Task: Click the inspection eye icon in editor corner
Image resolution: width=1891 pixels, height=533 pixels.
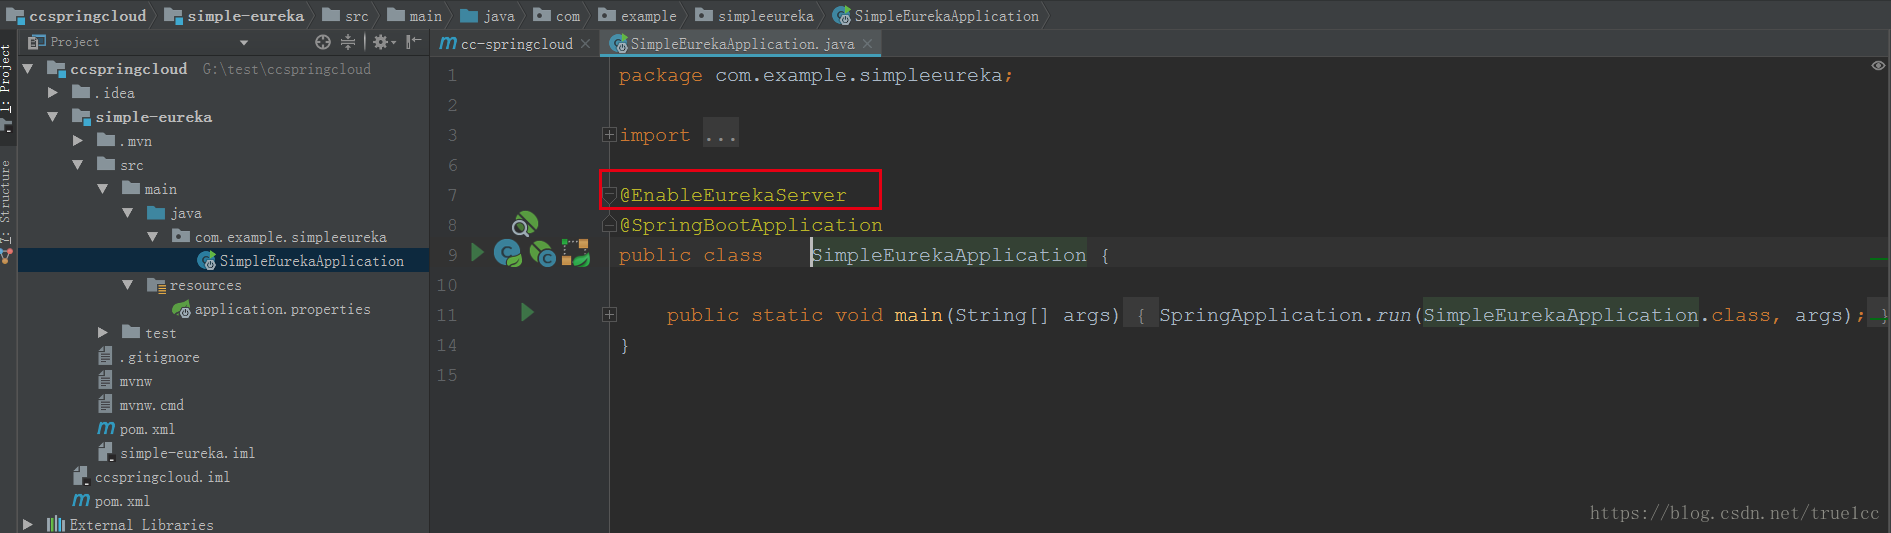Action: (x=1878, y=66)
